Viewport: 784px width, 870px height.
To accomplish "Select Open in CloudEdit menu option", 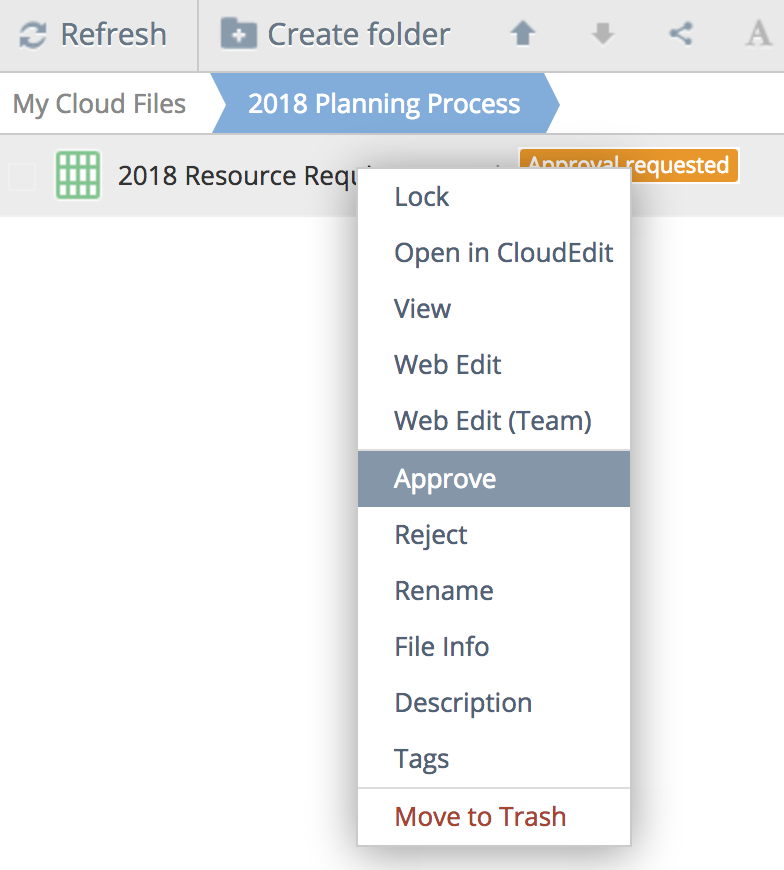I will [x=503, y=253].
